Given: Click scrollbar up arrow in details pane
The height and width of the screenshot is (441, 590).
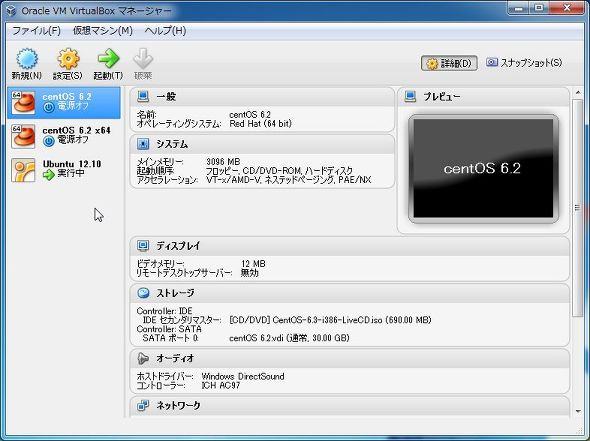Looking at the screenshot, I should [x=578, y=93].
